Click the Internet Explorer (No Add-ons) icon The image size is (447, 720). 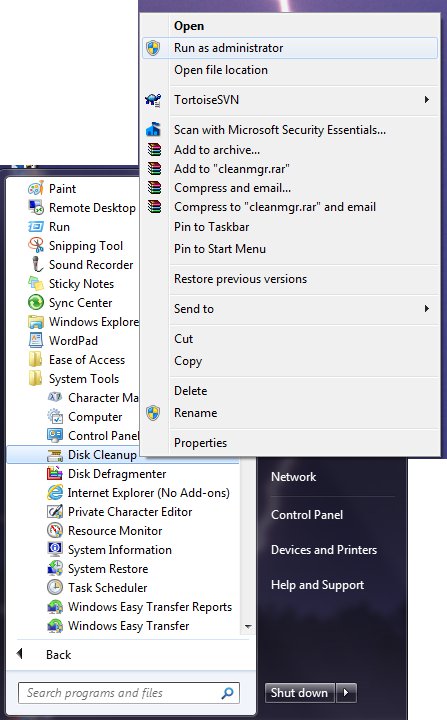click(55, 492)
